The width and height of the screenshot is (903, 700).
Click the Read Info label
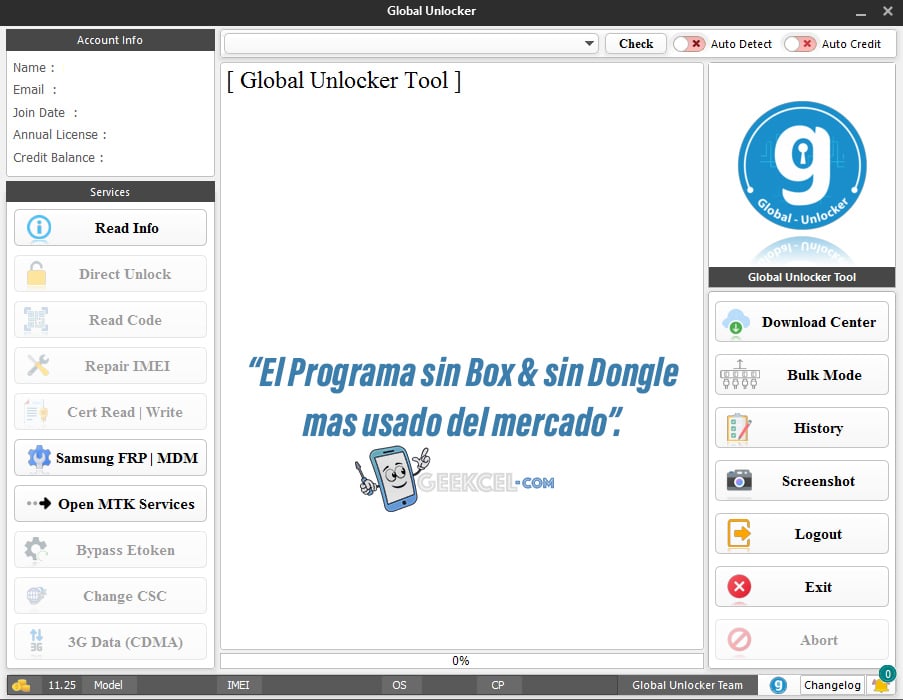pos(127,228)
